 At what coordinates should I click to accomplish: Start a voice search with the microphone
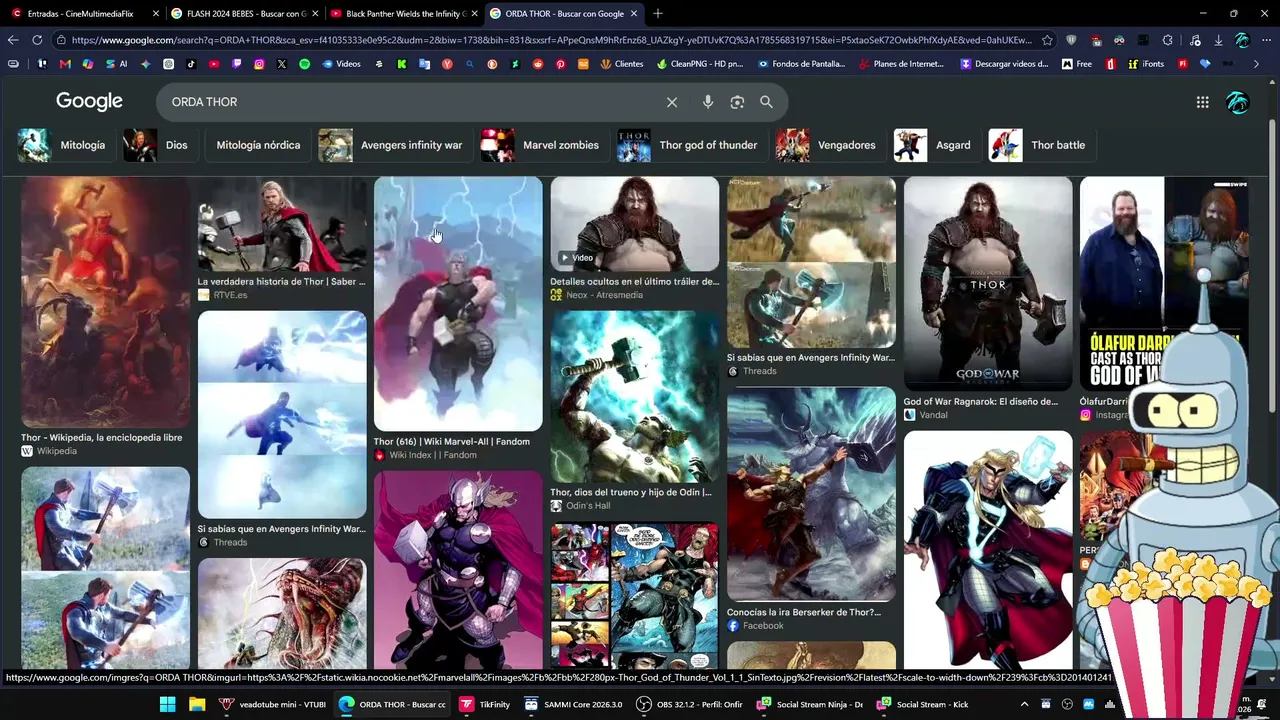point(708,102)
